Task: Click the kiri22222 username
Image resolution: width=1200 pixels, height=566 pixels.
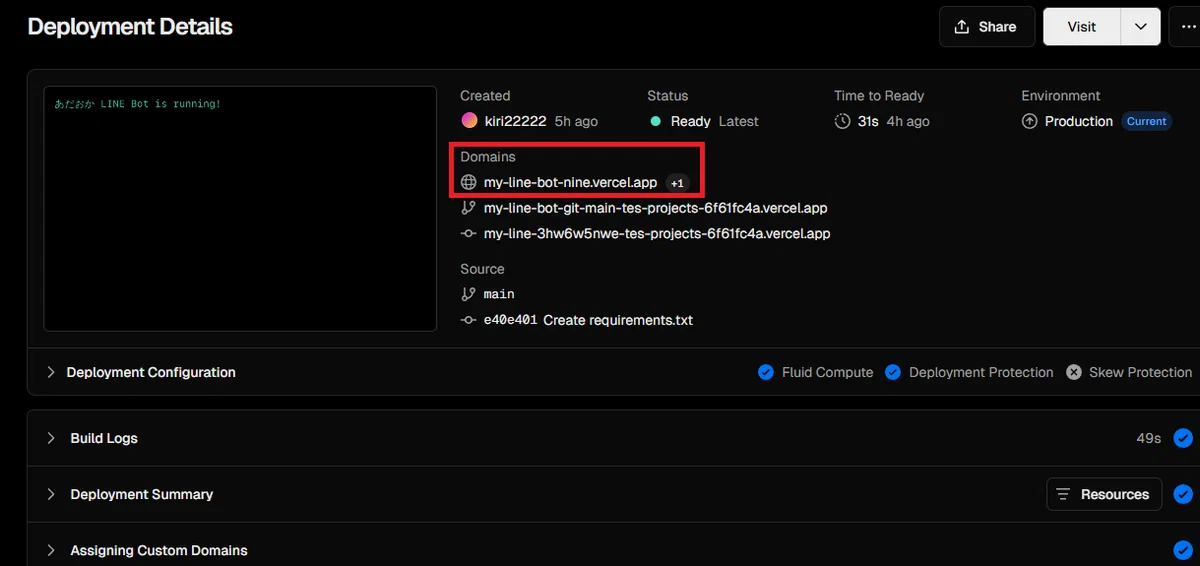Action: tap(516, 121)
